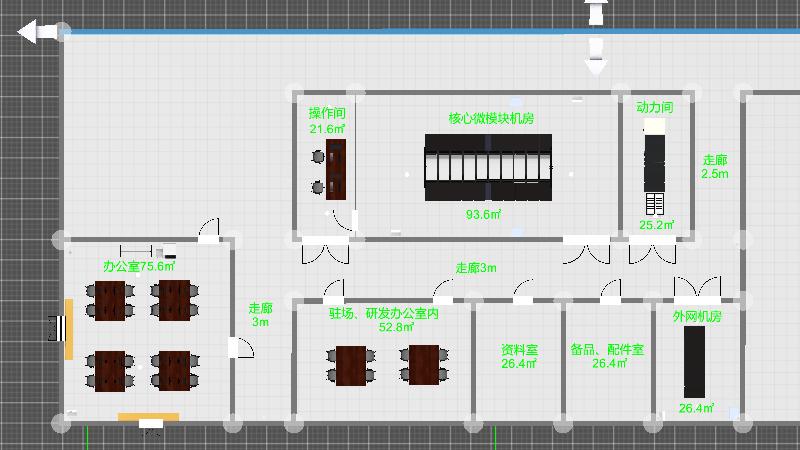Click the double door below 动力间

(651, 251)
